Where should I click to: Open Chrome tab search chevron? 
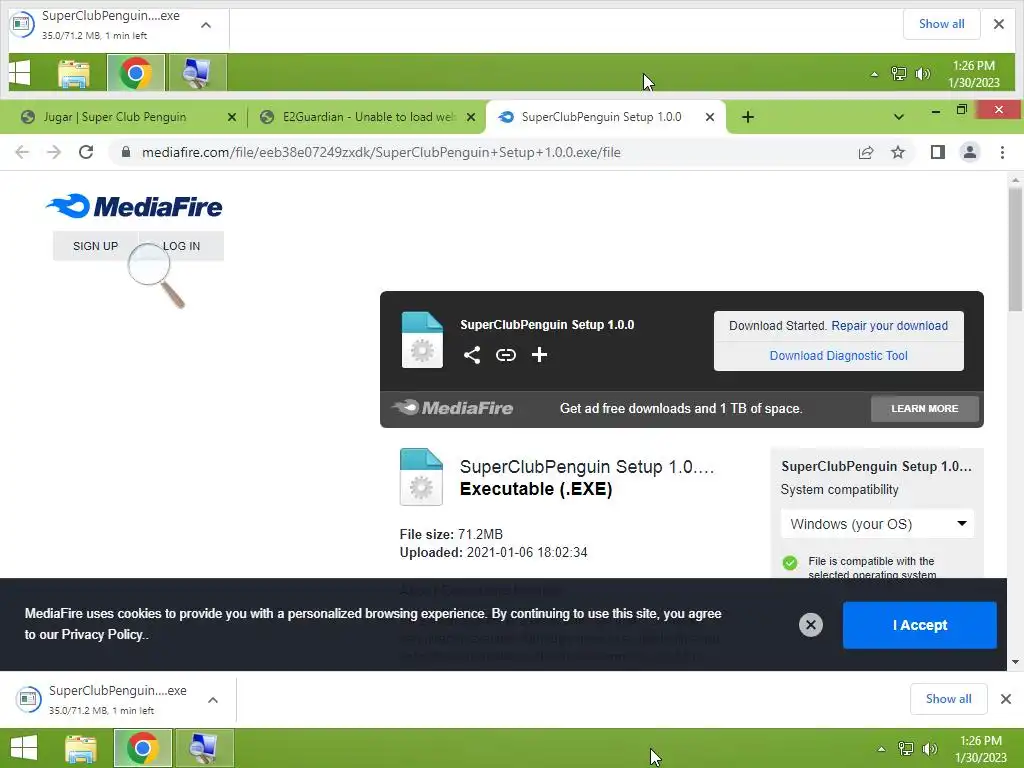point(899,117)
